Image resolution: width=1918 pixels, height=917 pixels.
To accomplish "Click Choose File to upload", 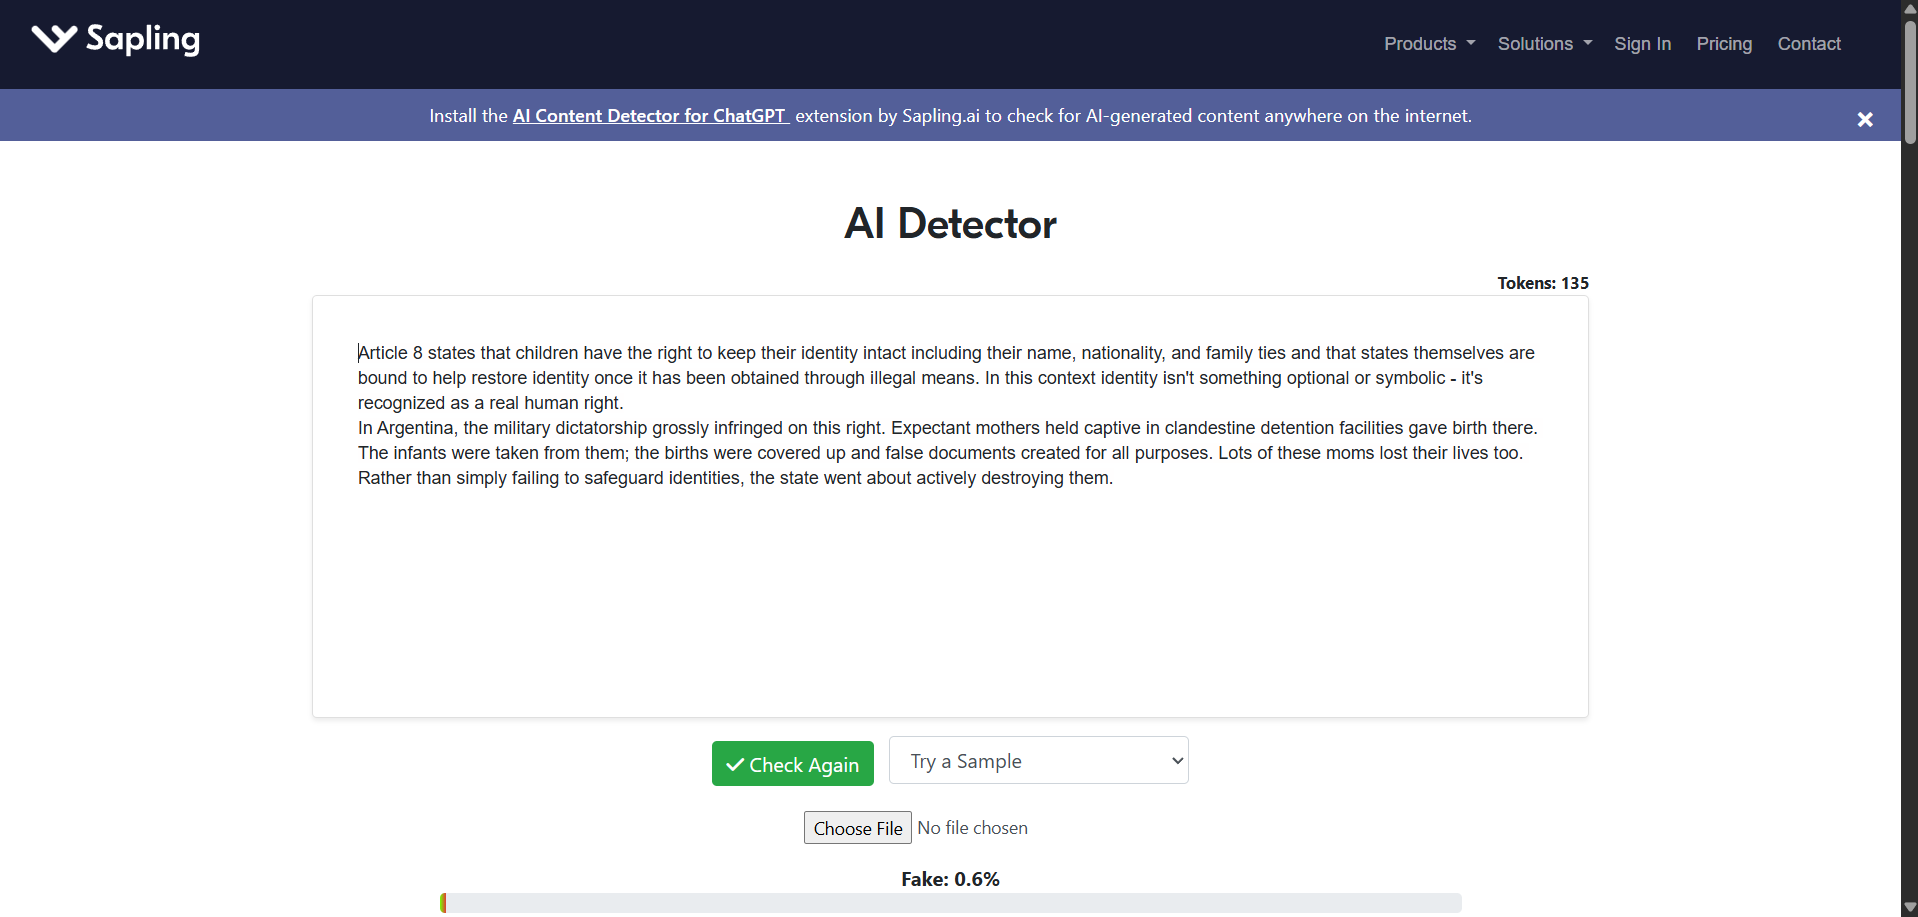I will coord(858,828).
